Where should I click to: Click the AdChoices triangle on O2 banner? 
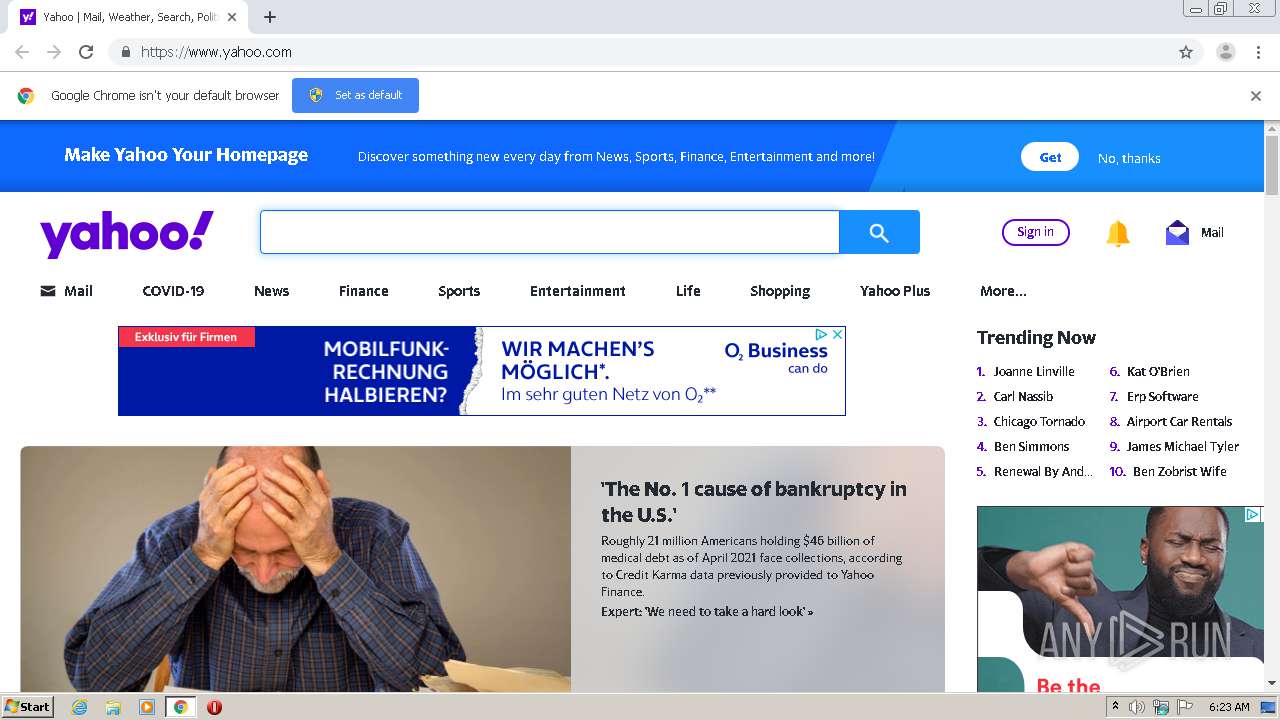(x=822, y=335)
